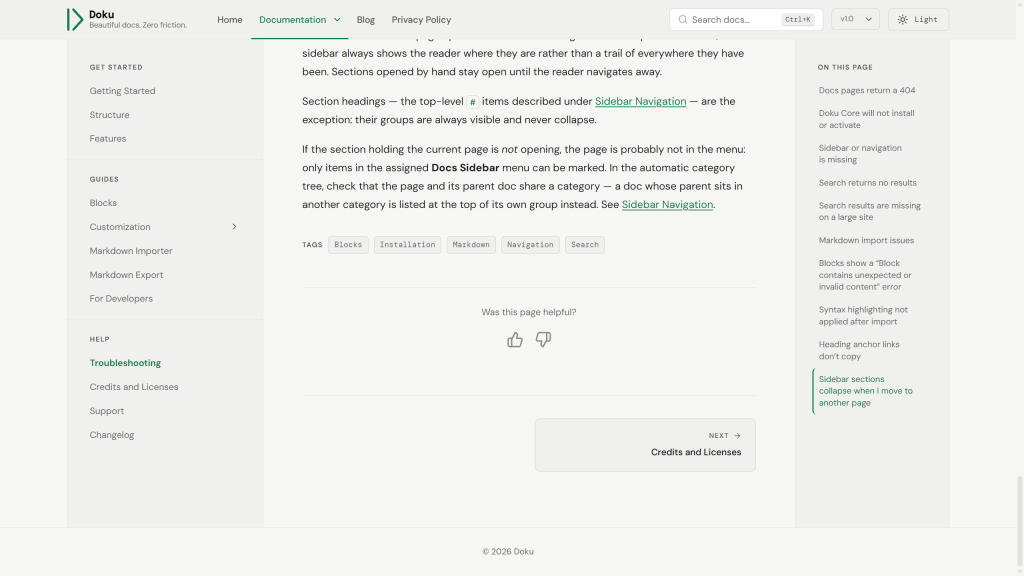Go to the Home menu item
1024x576 pixels.
click(x=230, y=20)
